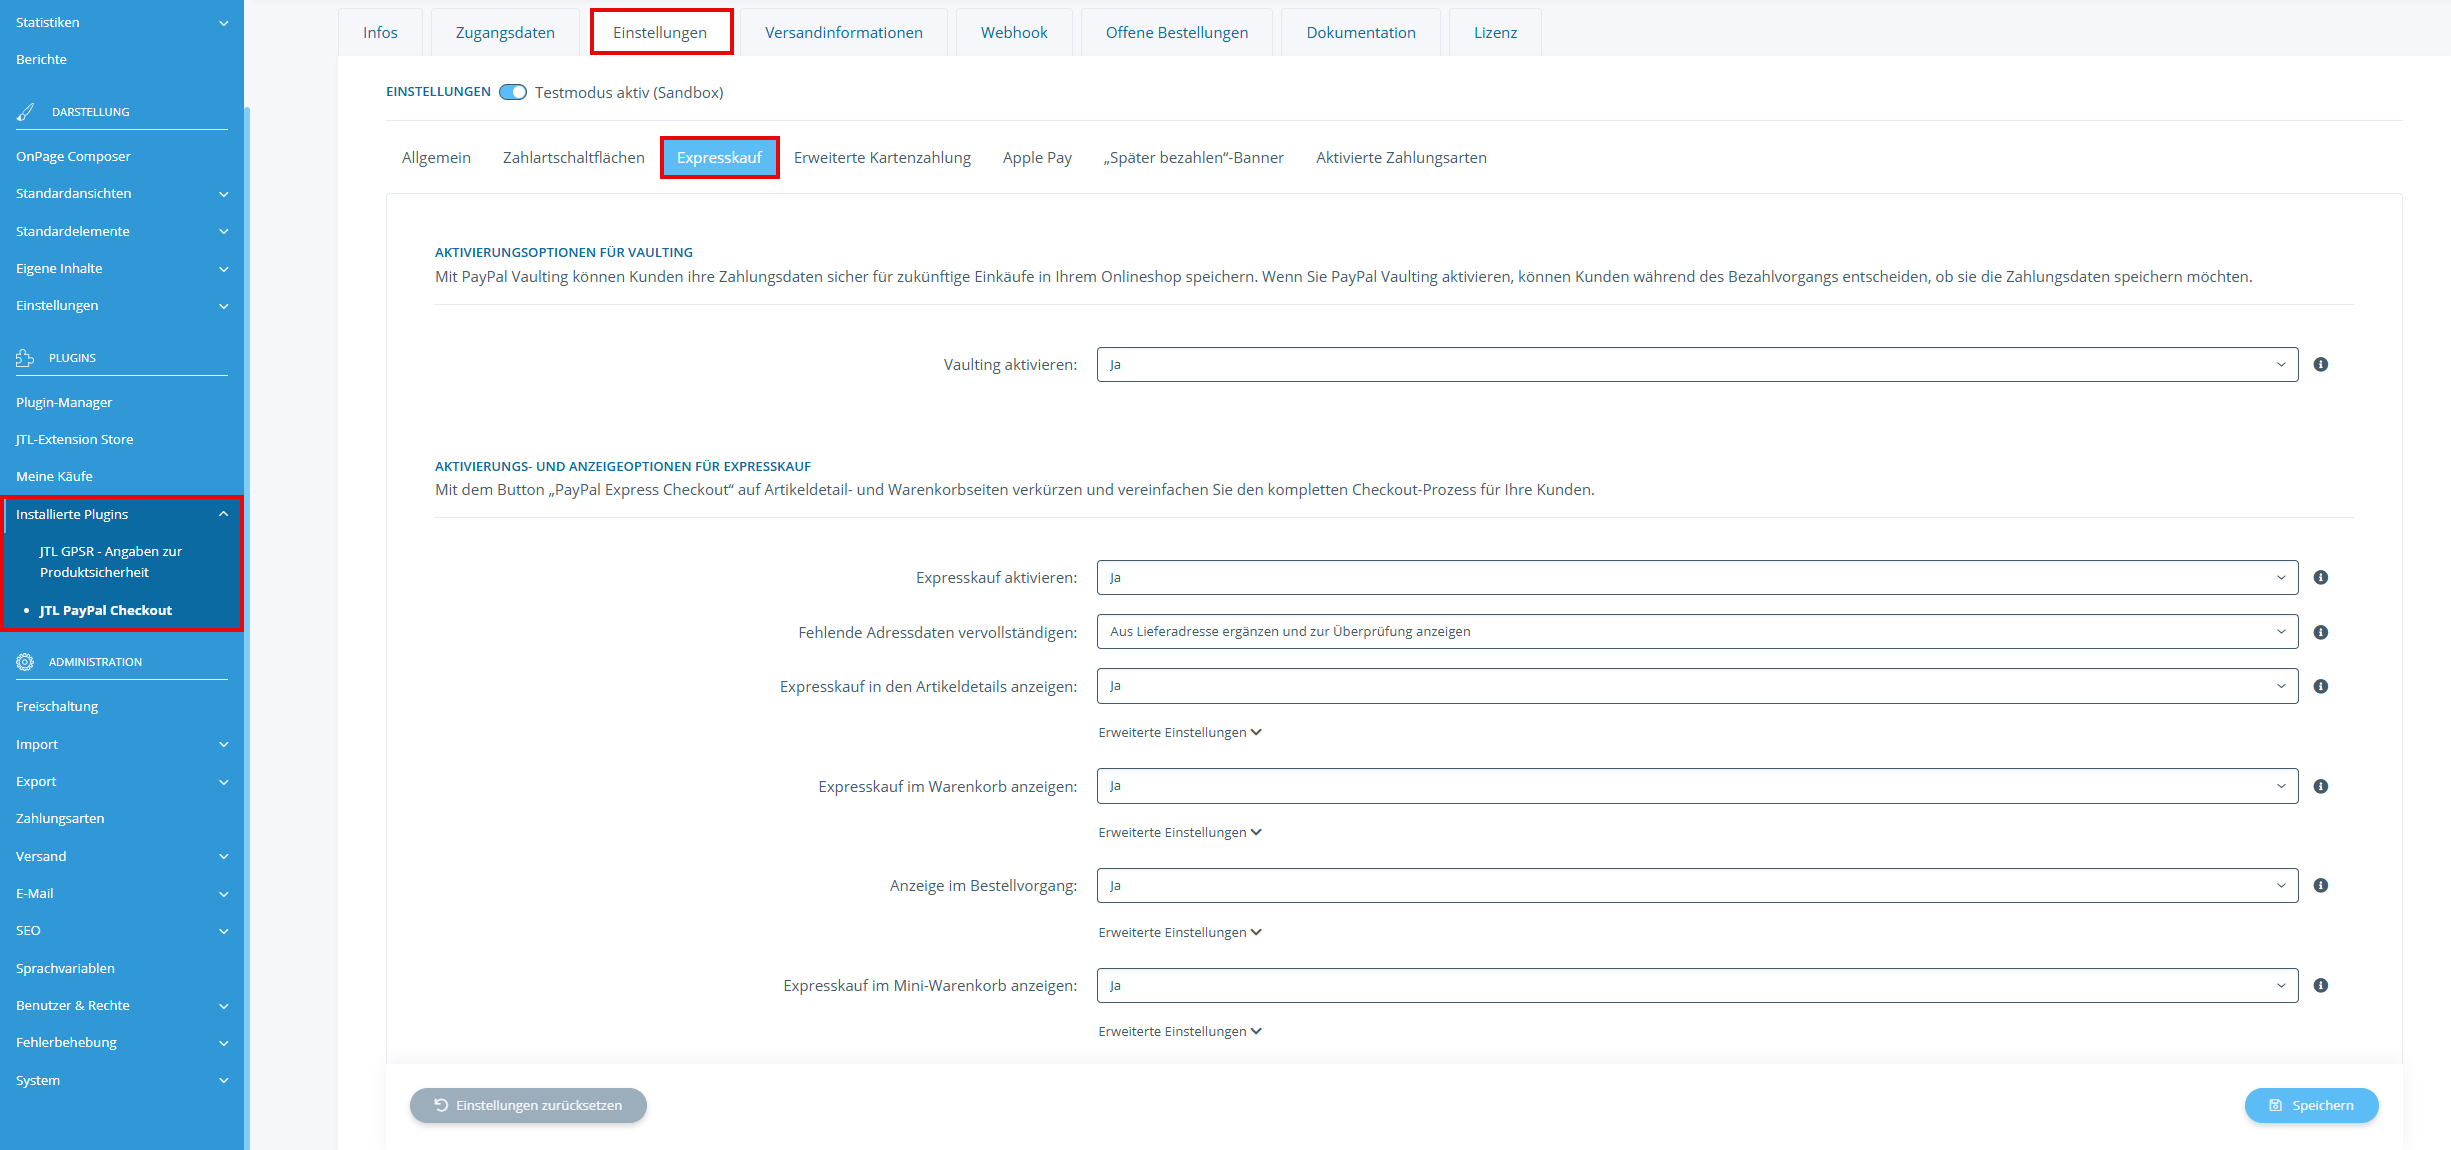Image resolution: width=2451 pixels, height=1150 pixels.
Task: Open the Zahlartschaltflächen settings sub-tab
Action: coord(573,158)
